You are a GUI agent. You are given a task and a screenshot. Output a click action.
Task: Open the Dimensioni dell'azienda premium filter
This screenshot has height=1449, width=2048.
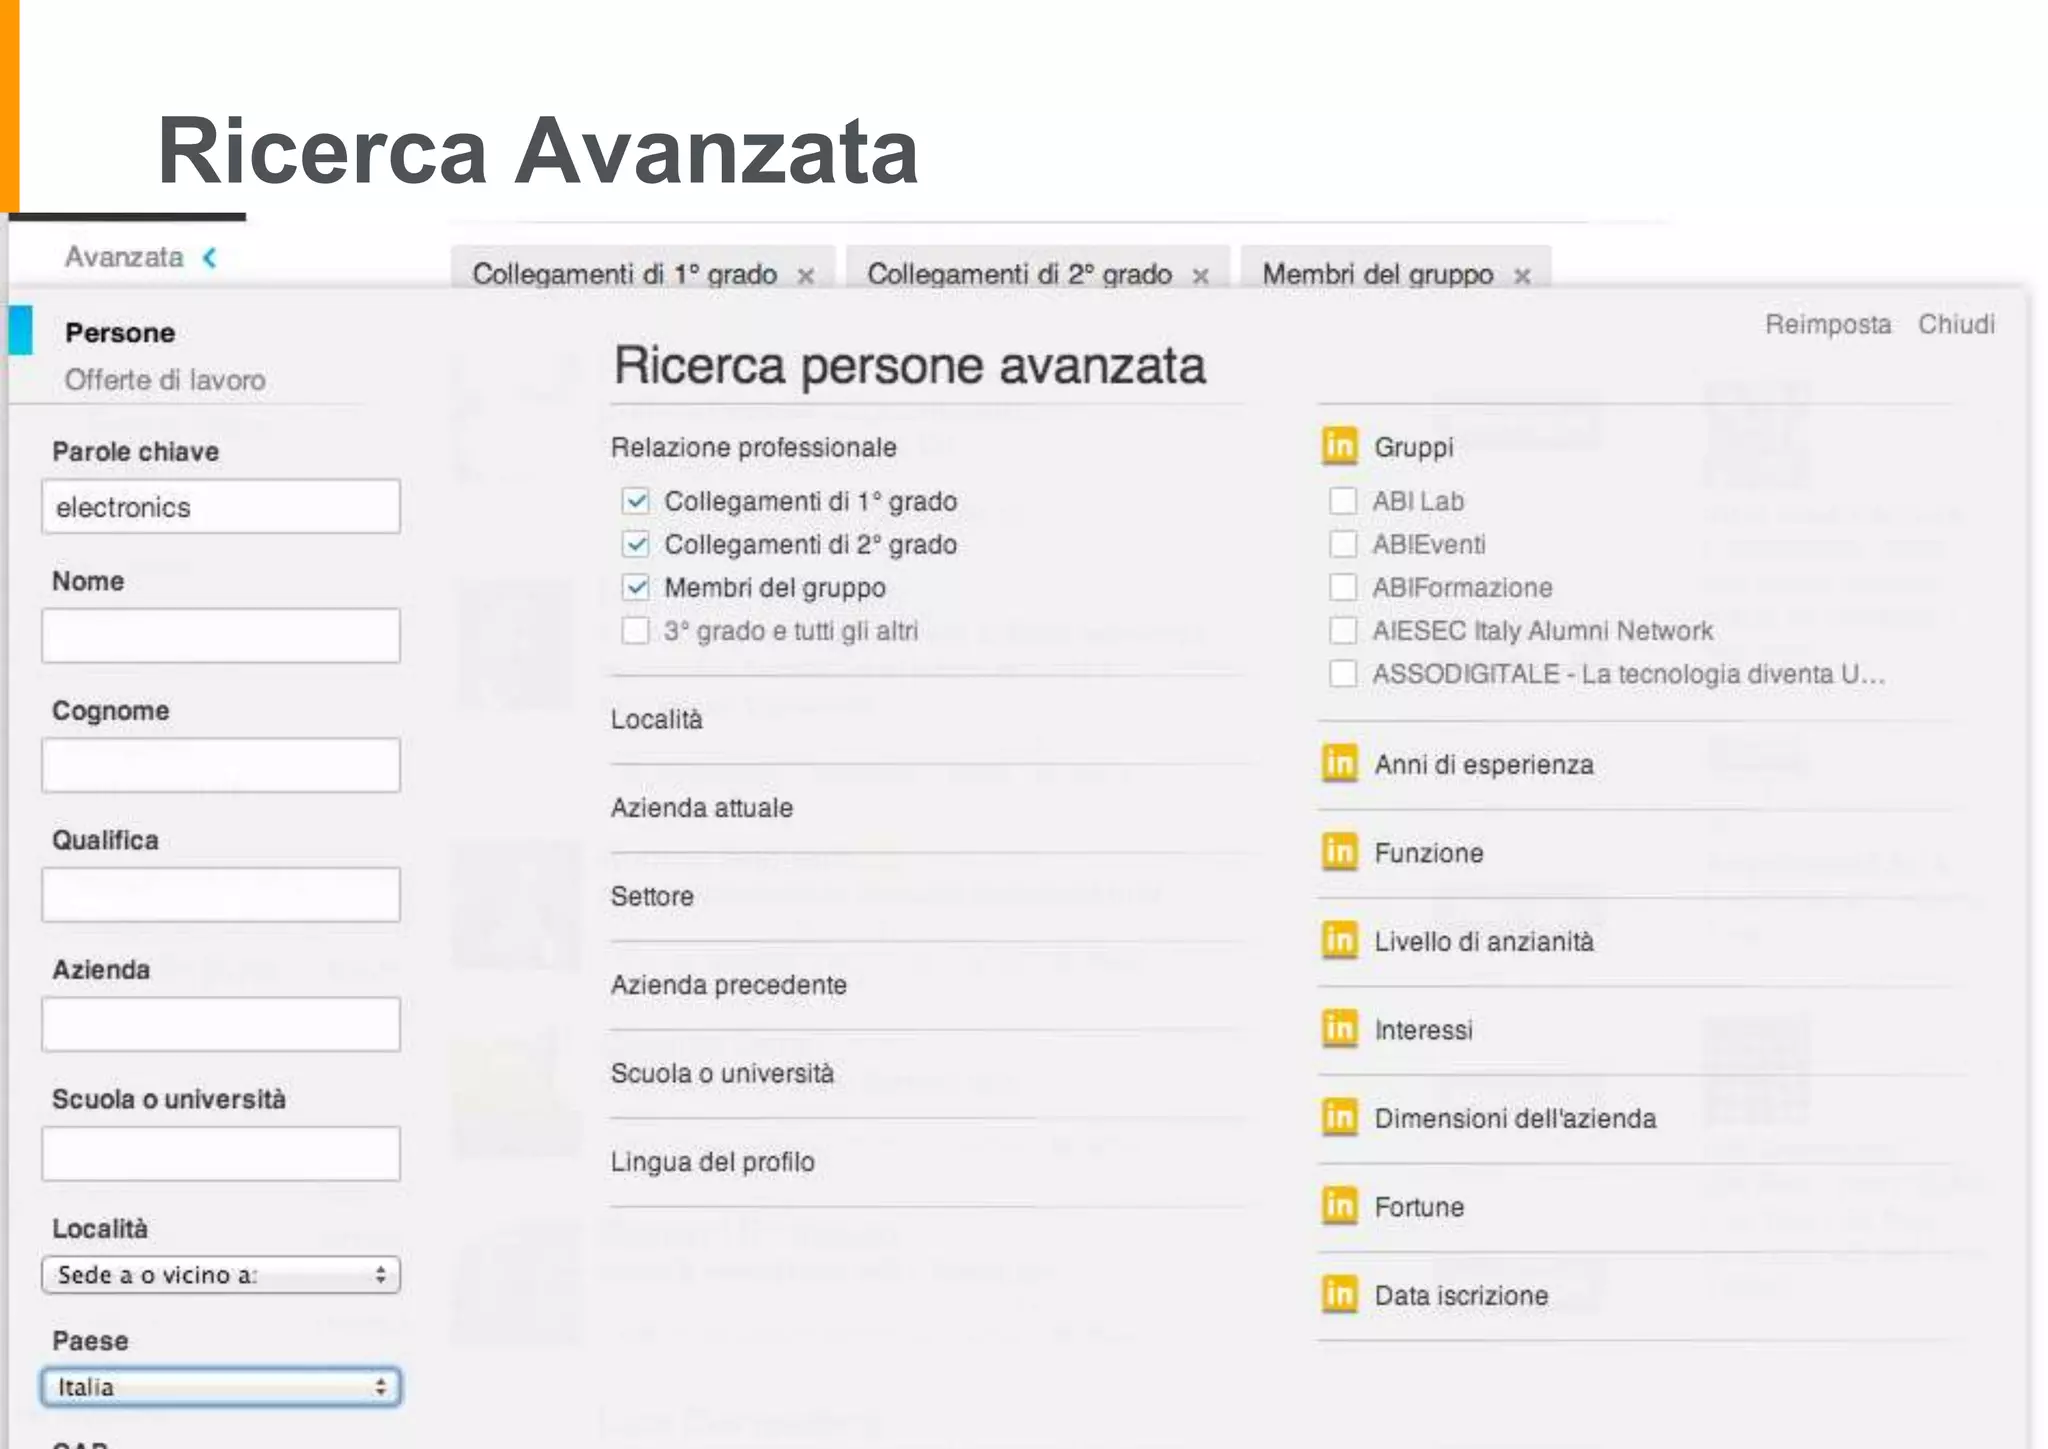point(1515,1118)
